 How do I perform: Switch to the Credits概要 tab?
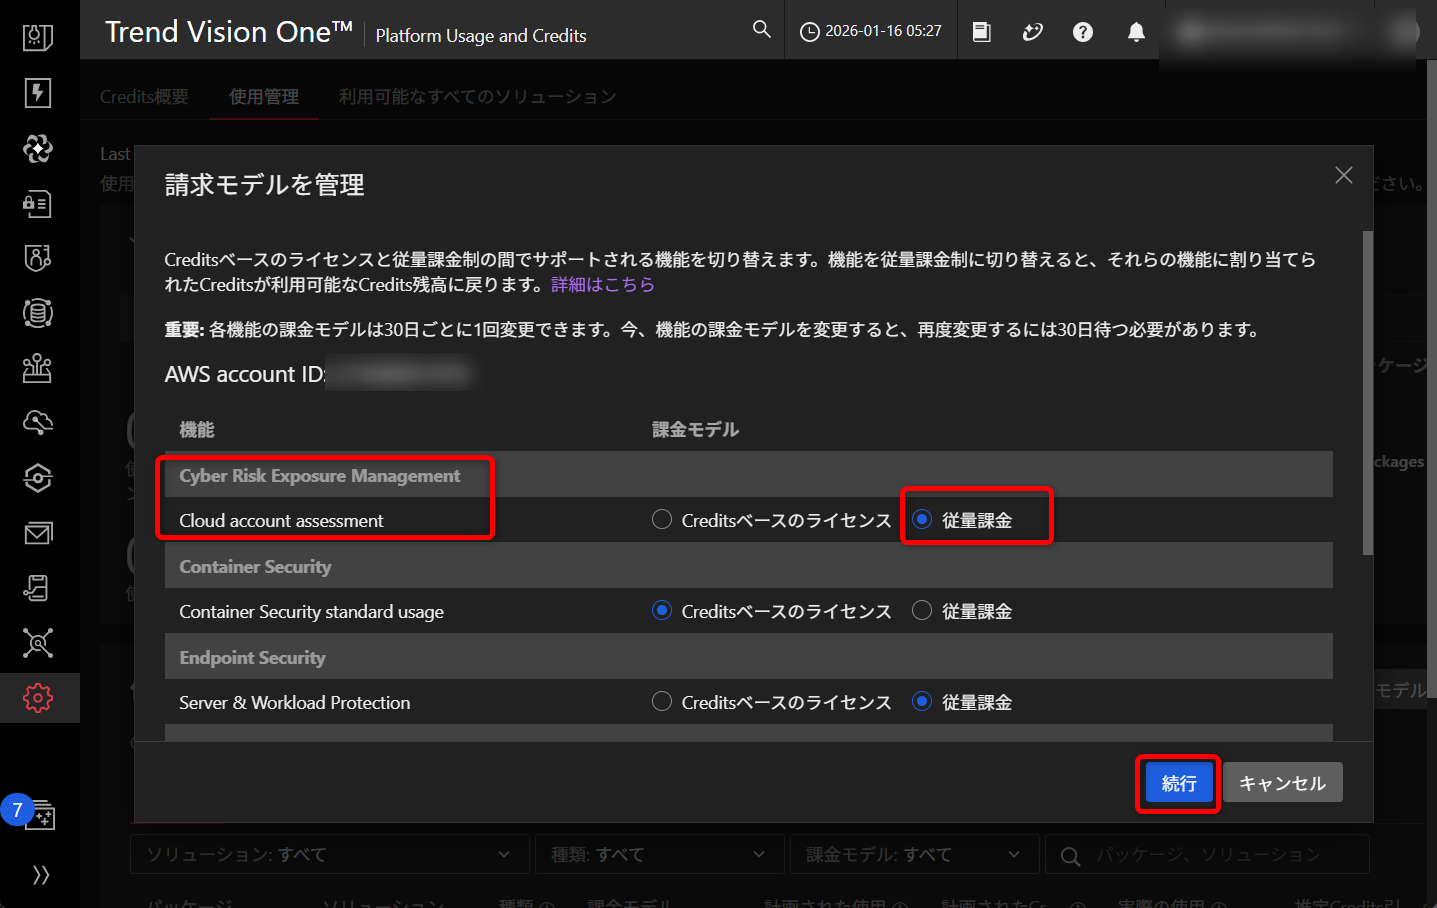tap(144, 96)
